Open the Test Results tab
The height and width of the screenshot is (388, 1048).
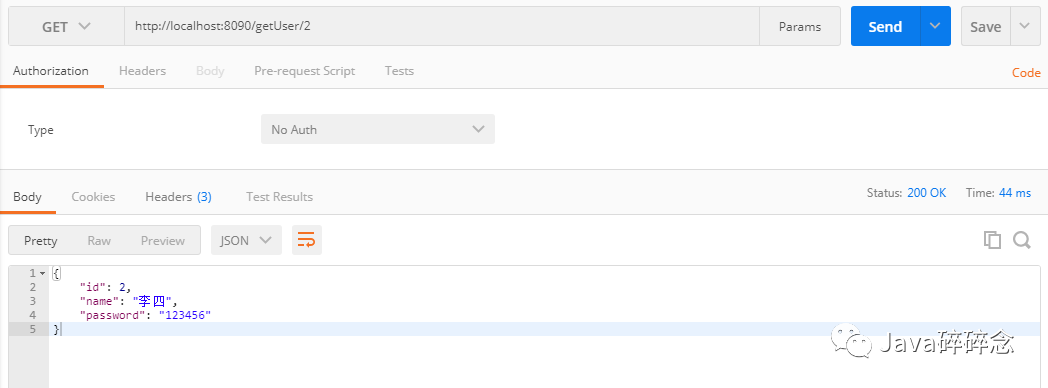click(279, 197)
